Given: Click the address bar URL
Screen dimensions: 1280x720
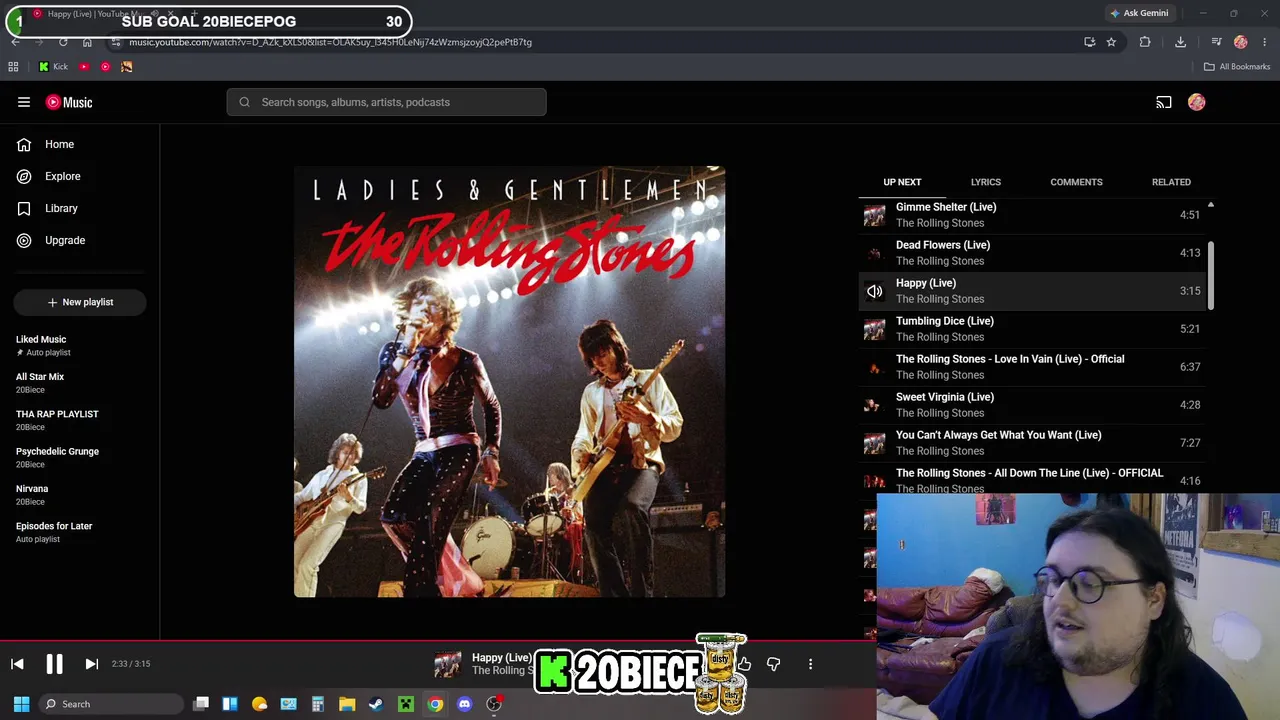Looking at the screenshot, I should pyautogui.click(x=330, y=42).
